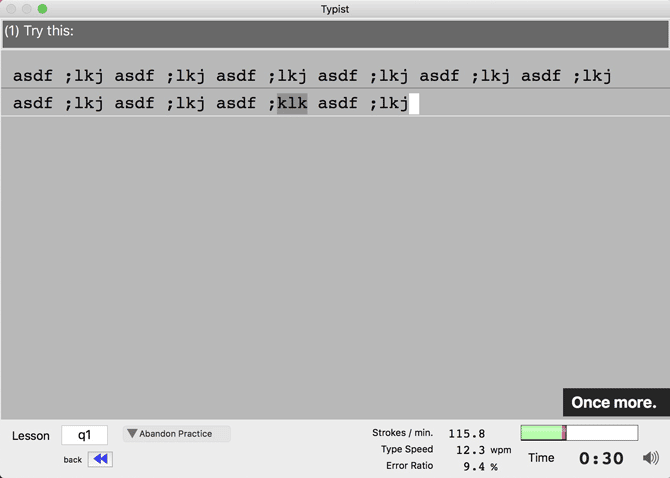Image resolution: width=670 pixels, height=478 pixels.
Task: Click the Error Ratio value 9.4
Action: pyautogui.click(x=473, y=466)
